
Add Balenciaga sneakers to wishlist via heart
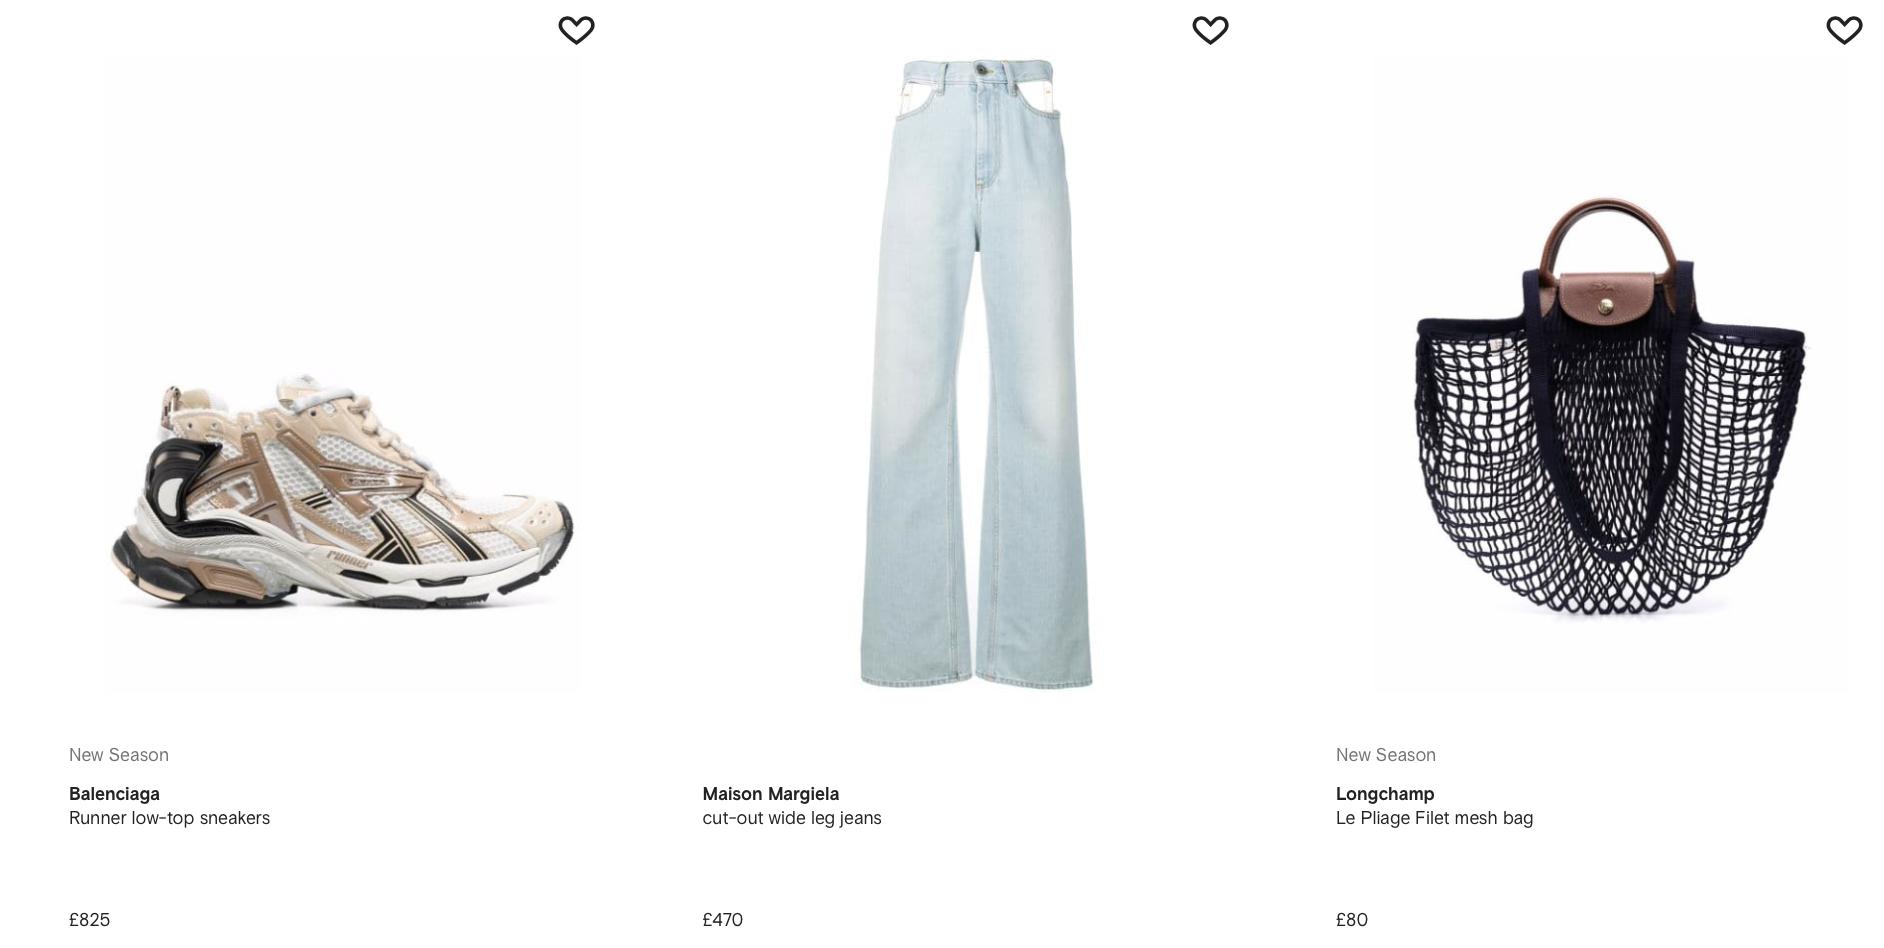tap(576, 30)
